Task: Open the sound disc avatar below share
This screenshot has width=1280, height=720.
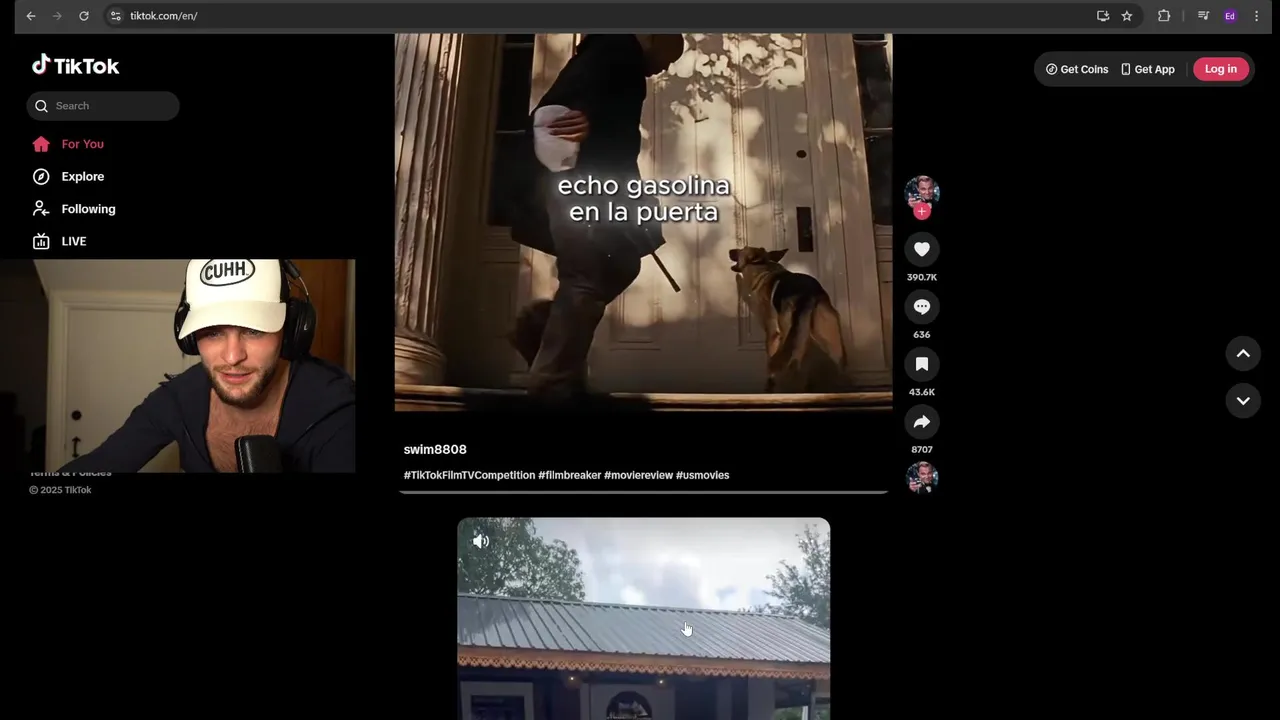Action: [x=922, y=477]
